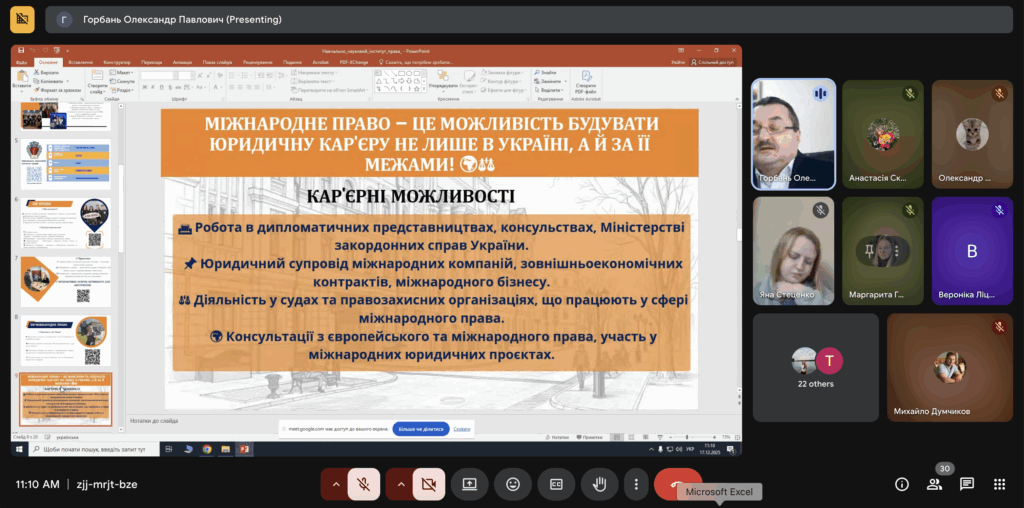Turn on the camera in the bottom bar

click(429, 484)
